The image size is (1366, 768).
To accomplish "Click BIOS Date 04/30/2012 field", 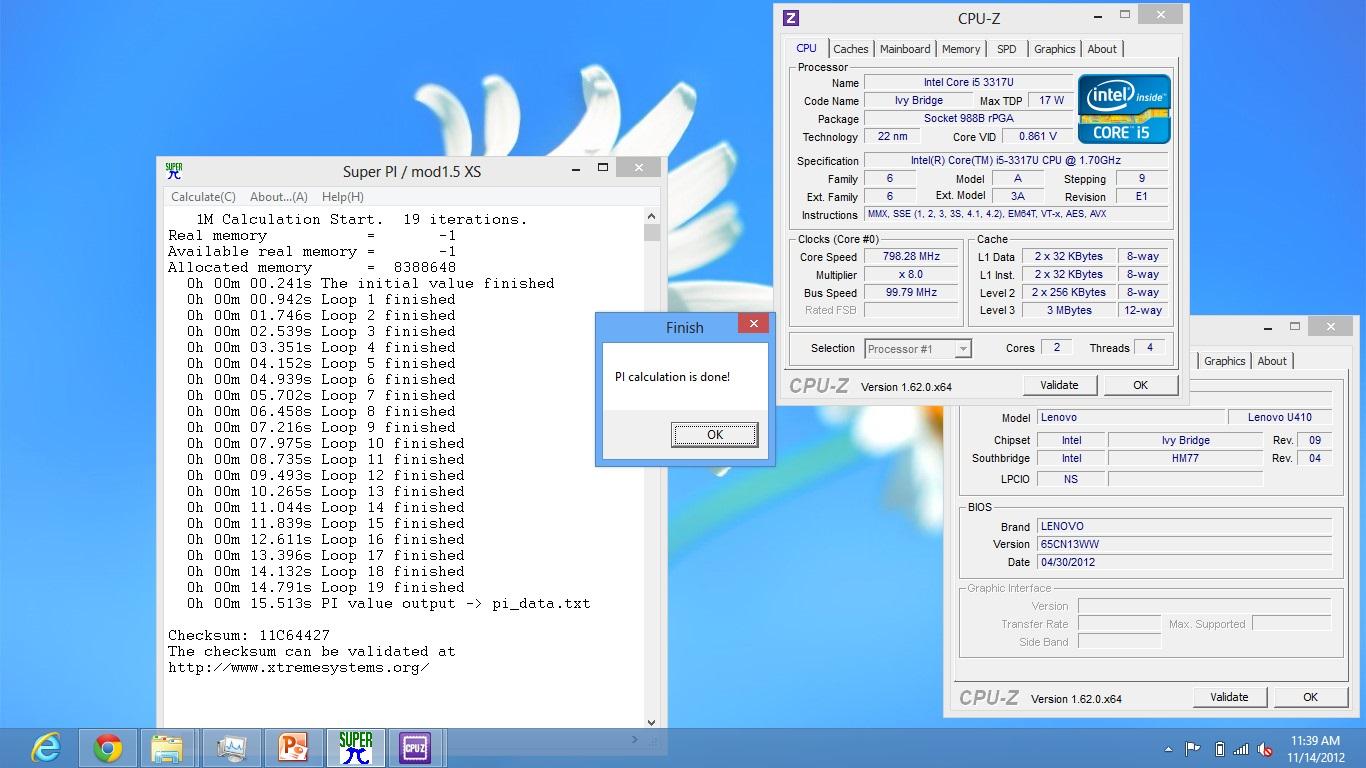I will pyautogui.click(x=1184, y=562).
